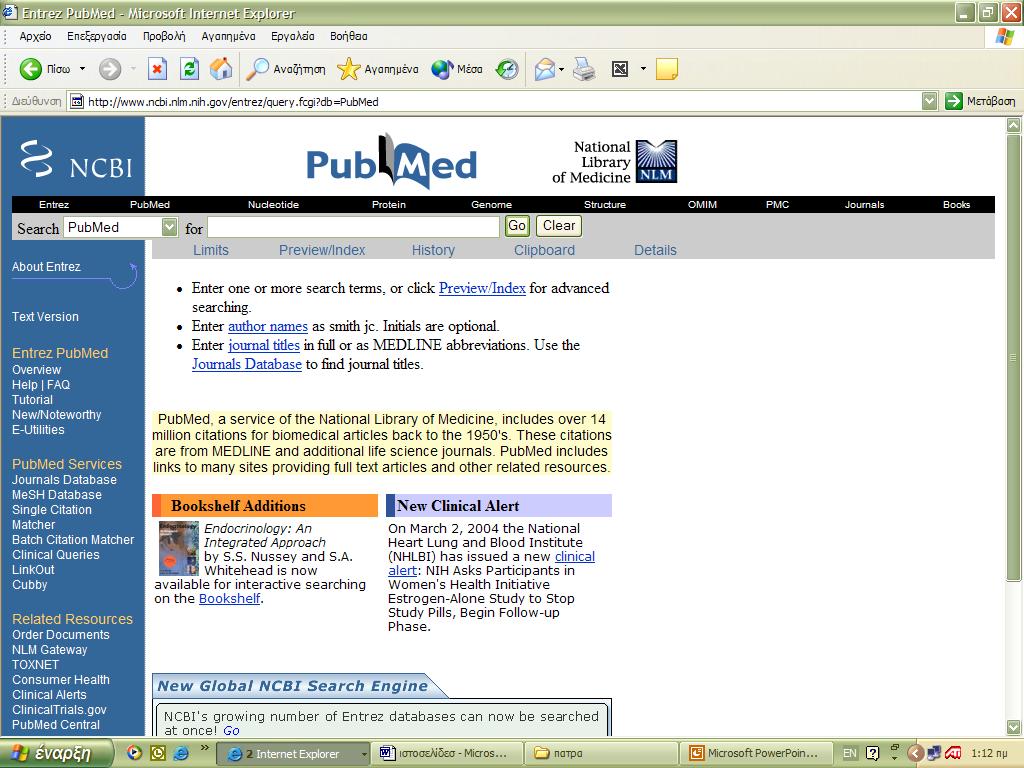Open Nucleotide in black navigation bar
The image size is (1024, 768).
click(273, 204)
